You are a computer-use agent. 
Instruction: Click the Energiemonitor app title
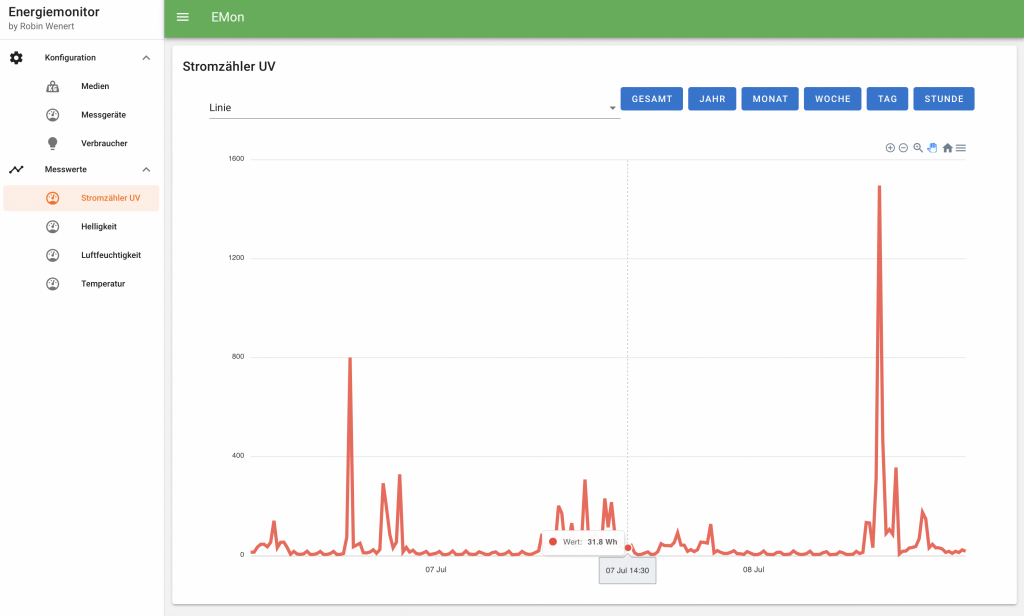tap(54, 12)
